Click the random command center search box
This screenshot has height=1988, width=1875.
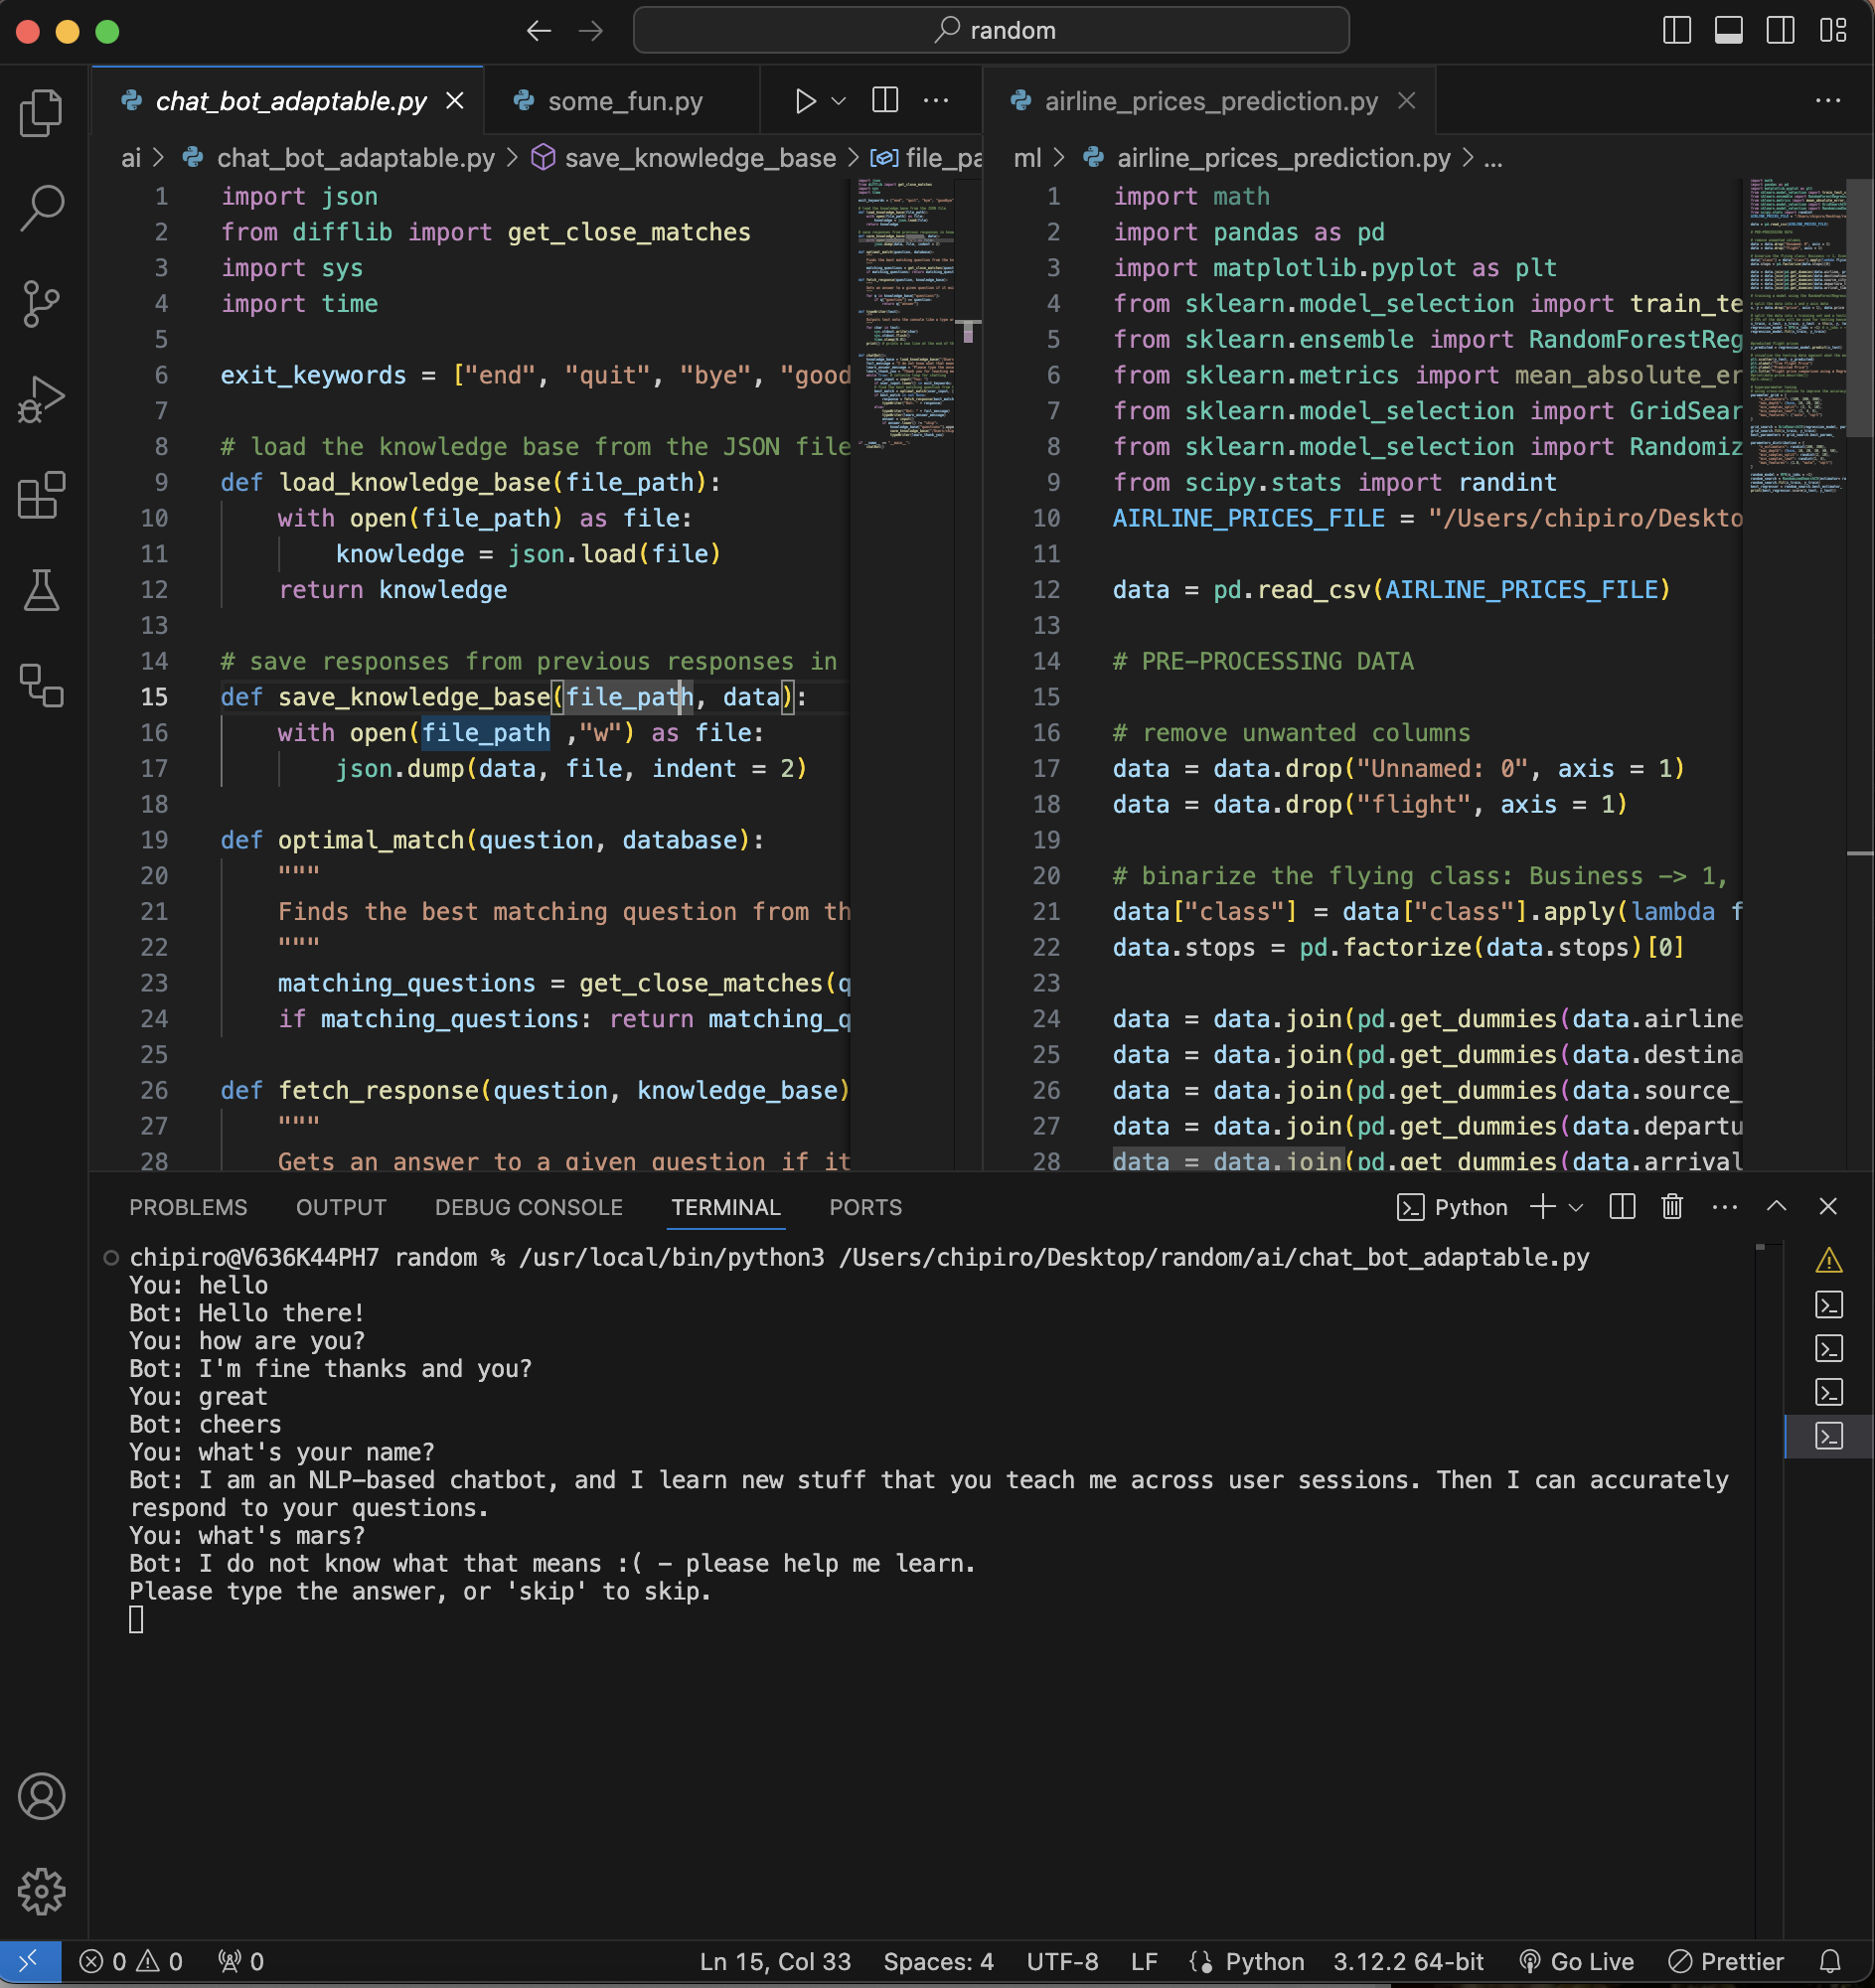tap(991, 30)
